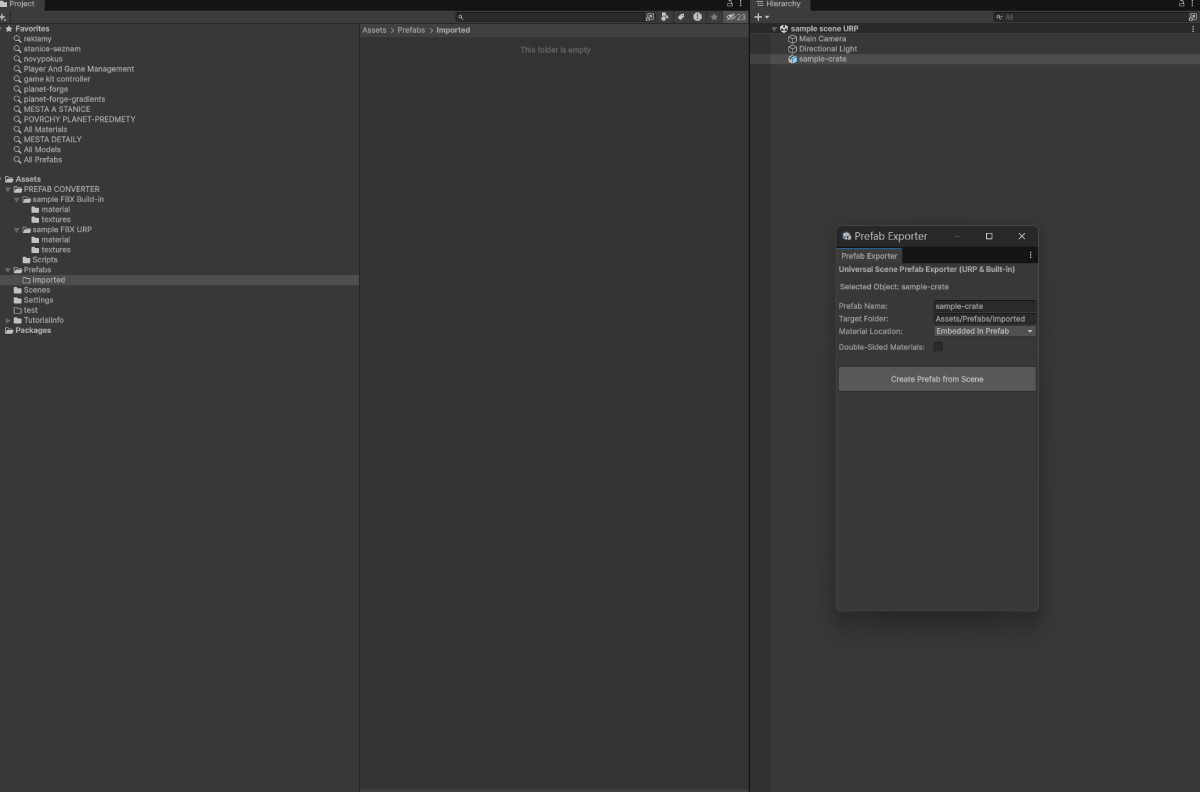The width and height of the screenshot is (1200, 792).
Task: Select All Models favorite
Action: (x=42, y=149)
